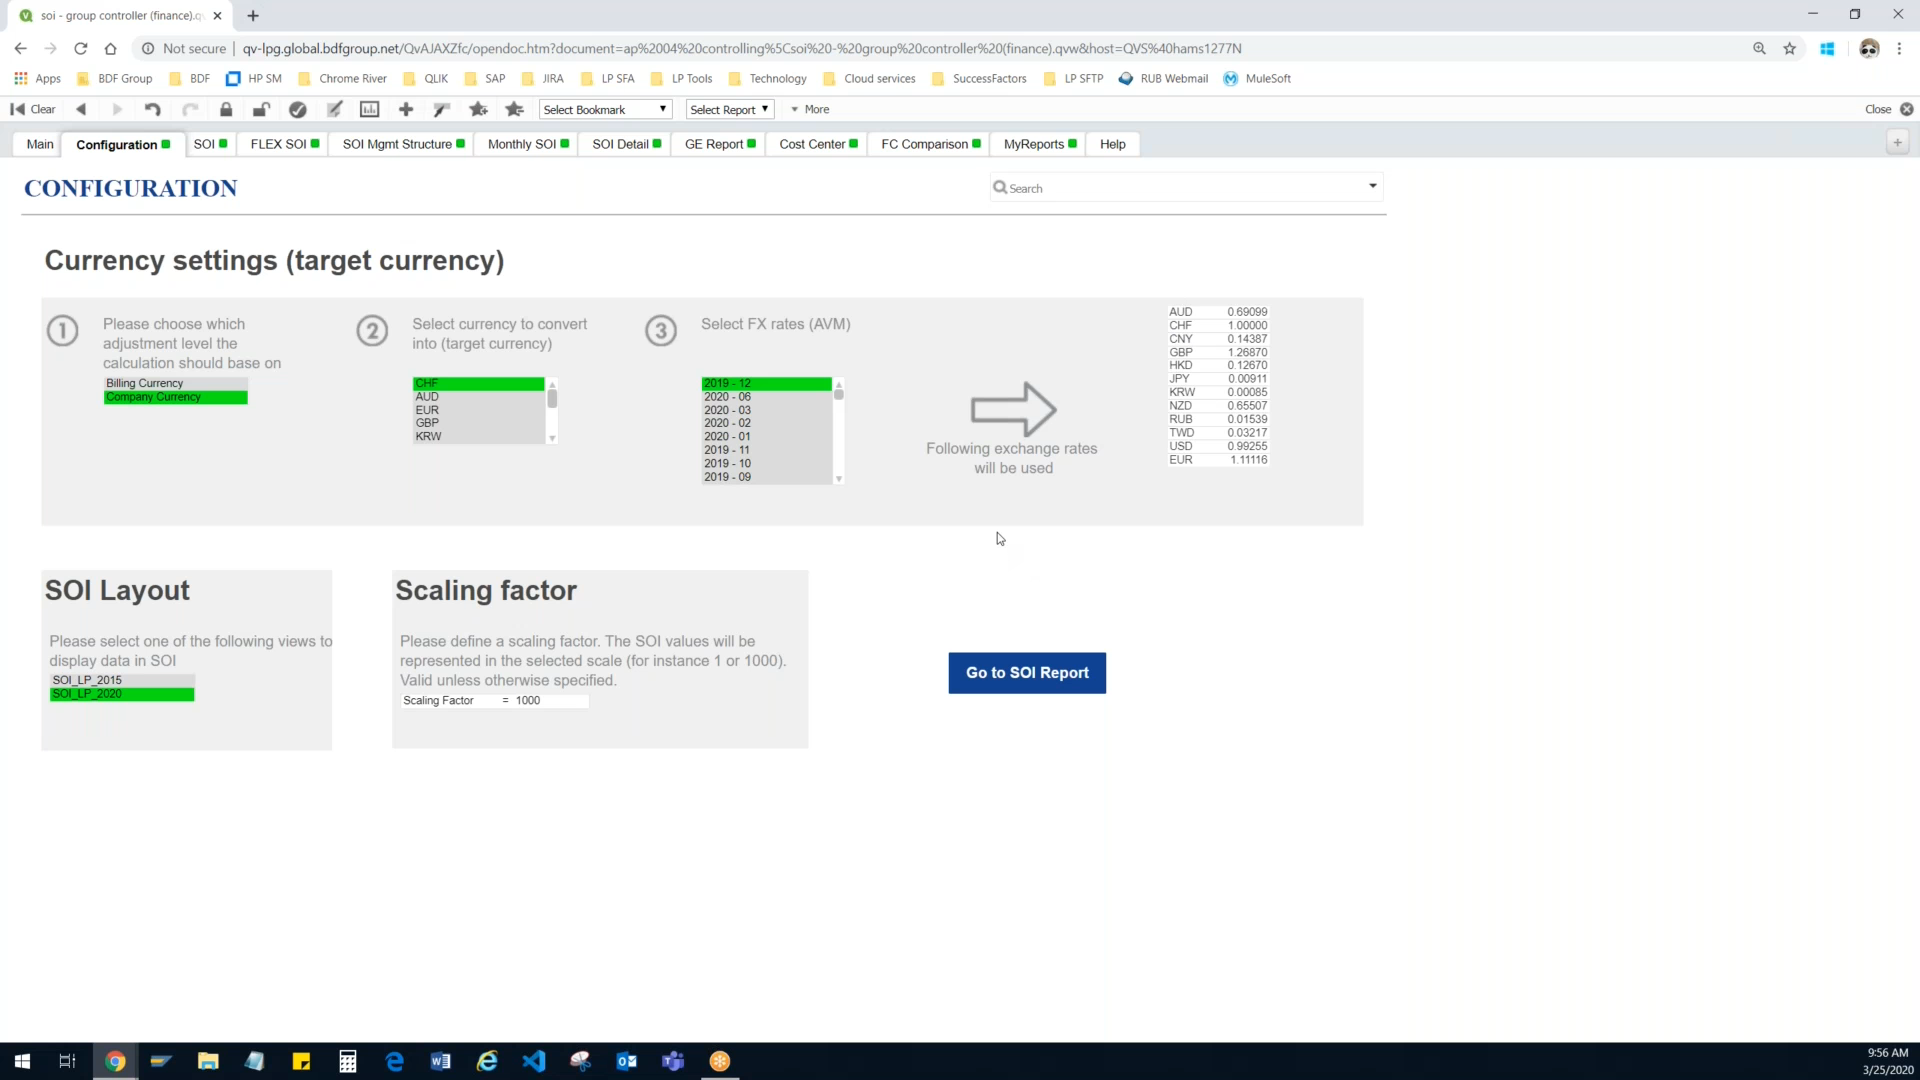
Task: Undo the last layout change
Action: (x=153, y=109)
